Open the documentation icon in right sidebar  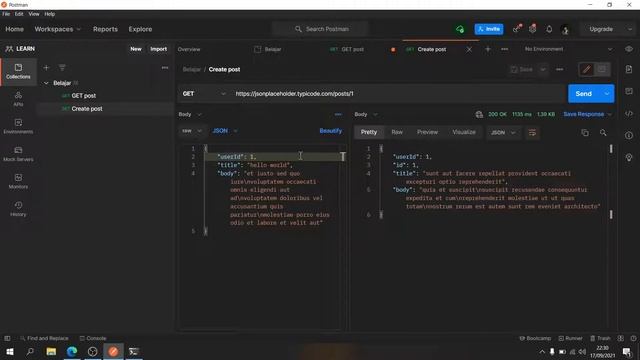[x=629, y=69]
